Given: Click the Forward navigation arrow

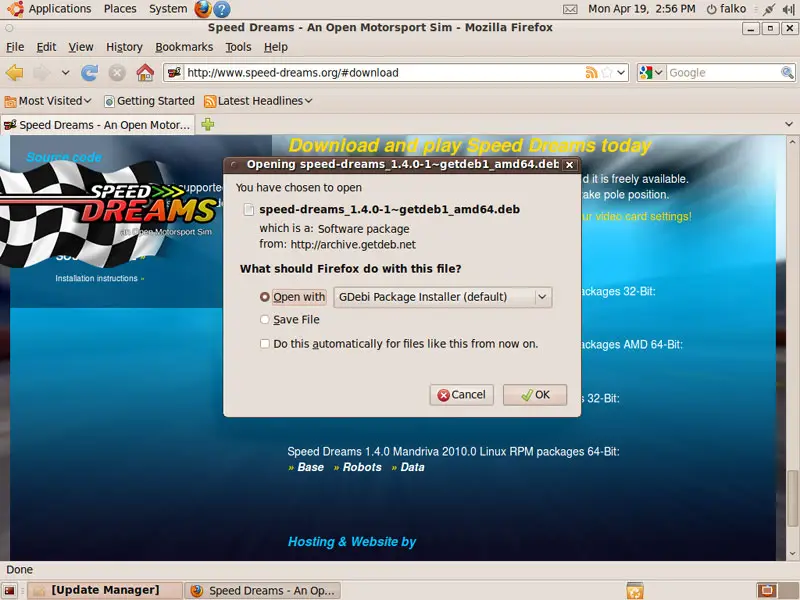Looking at the screenshot, I should coord(42,72).
